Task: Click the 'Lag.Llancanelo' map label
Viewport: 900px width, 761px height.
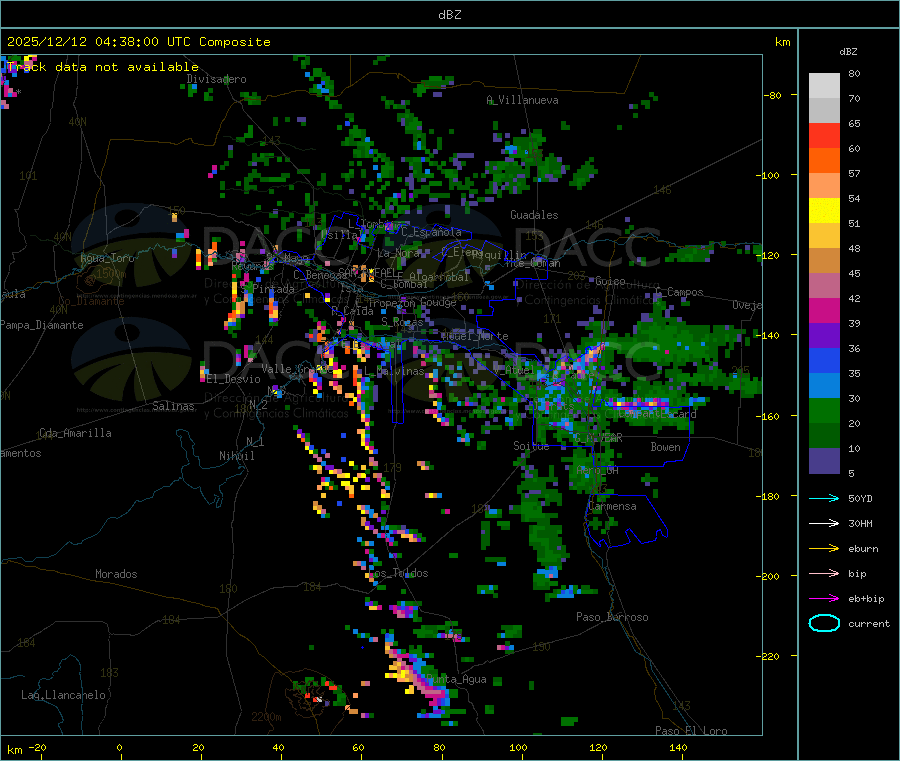Action: [64, 695]
